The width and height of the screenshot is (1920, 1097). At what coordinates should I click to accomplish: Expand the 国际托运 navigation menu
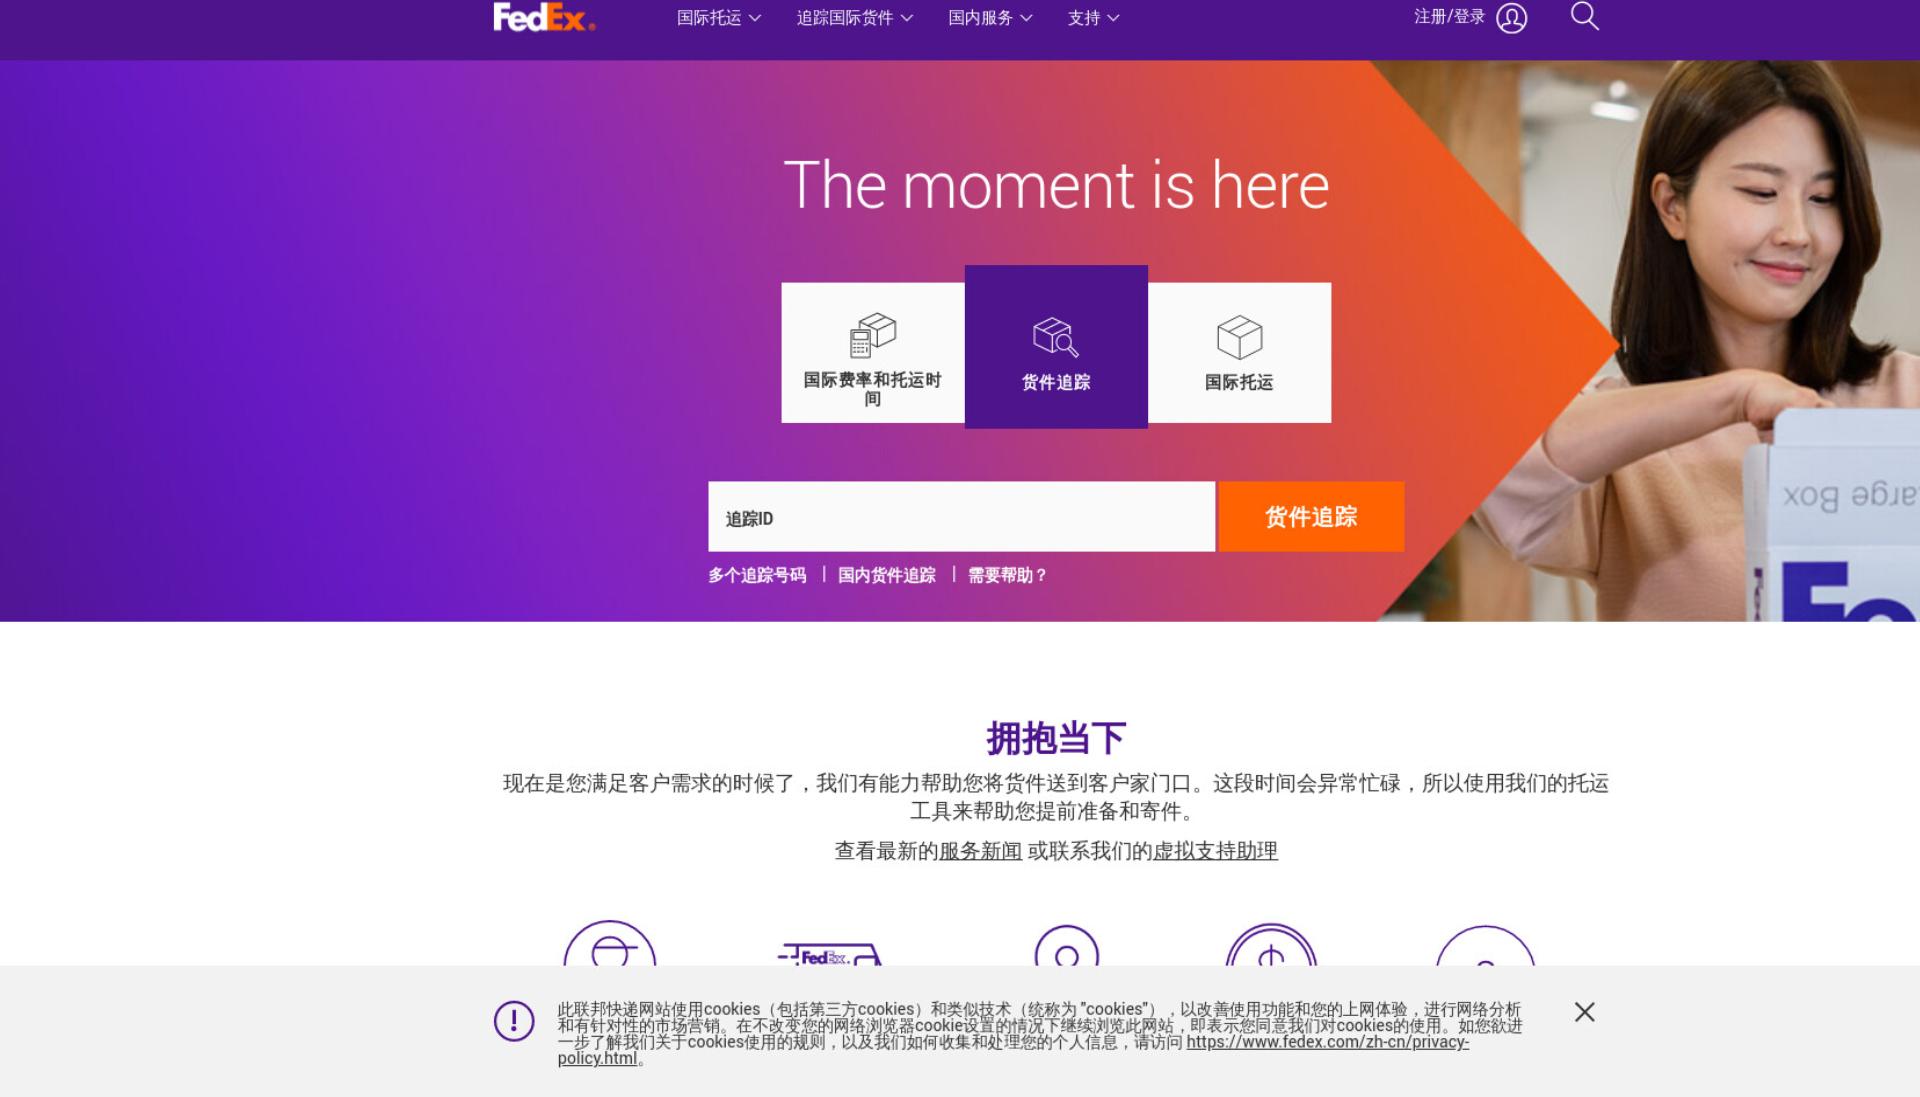click(x=718, y=18)
